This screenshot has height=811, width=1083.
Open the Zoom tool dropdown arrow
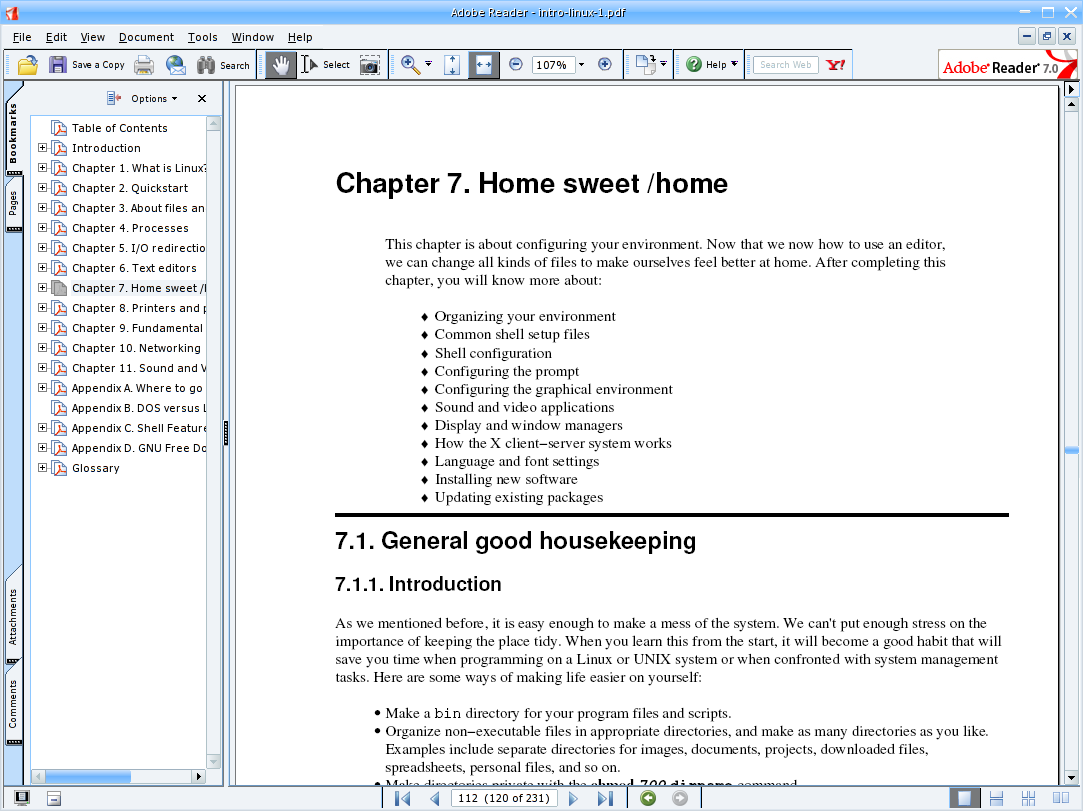click(x=428, y=64)
